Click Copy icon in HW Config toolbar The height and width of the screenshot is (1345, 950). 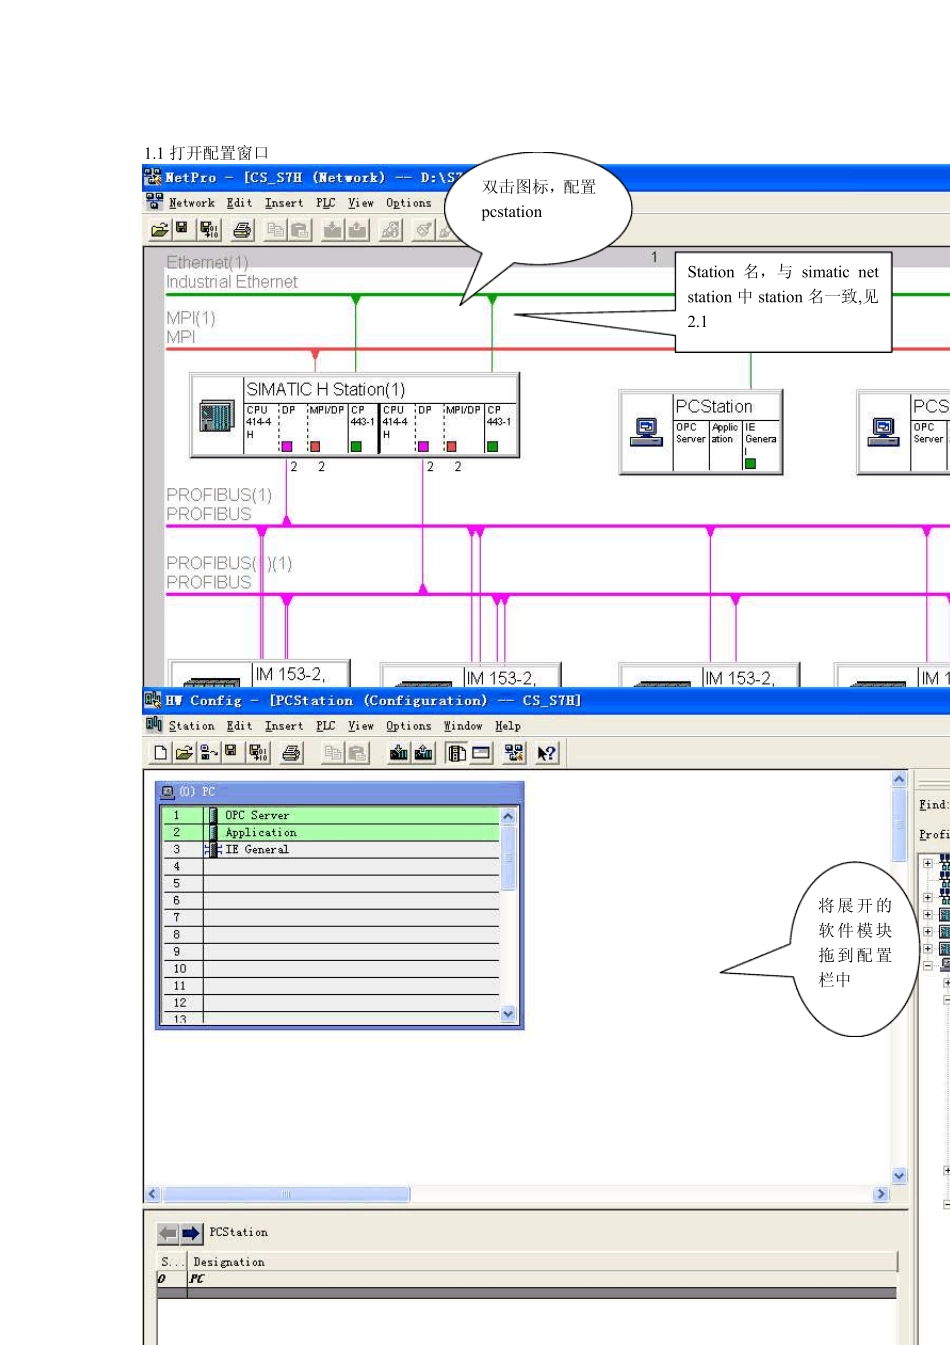[333, 753]
